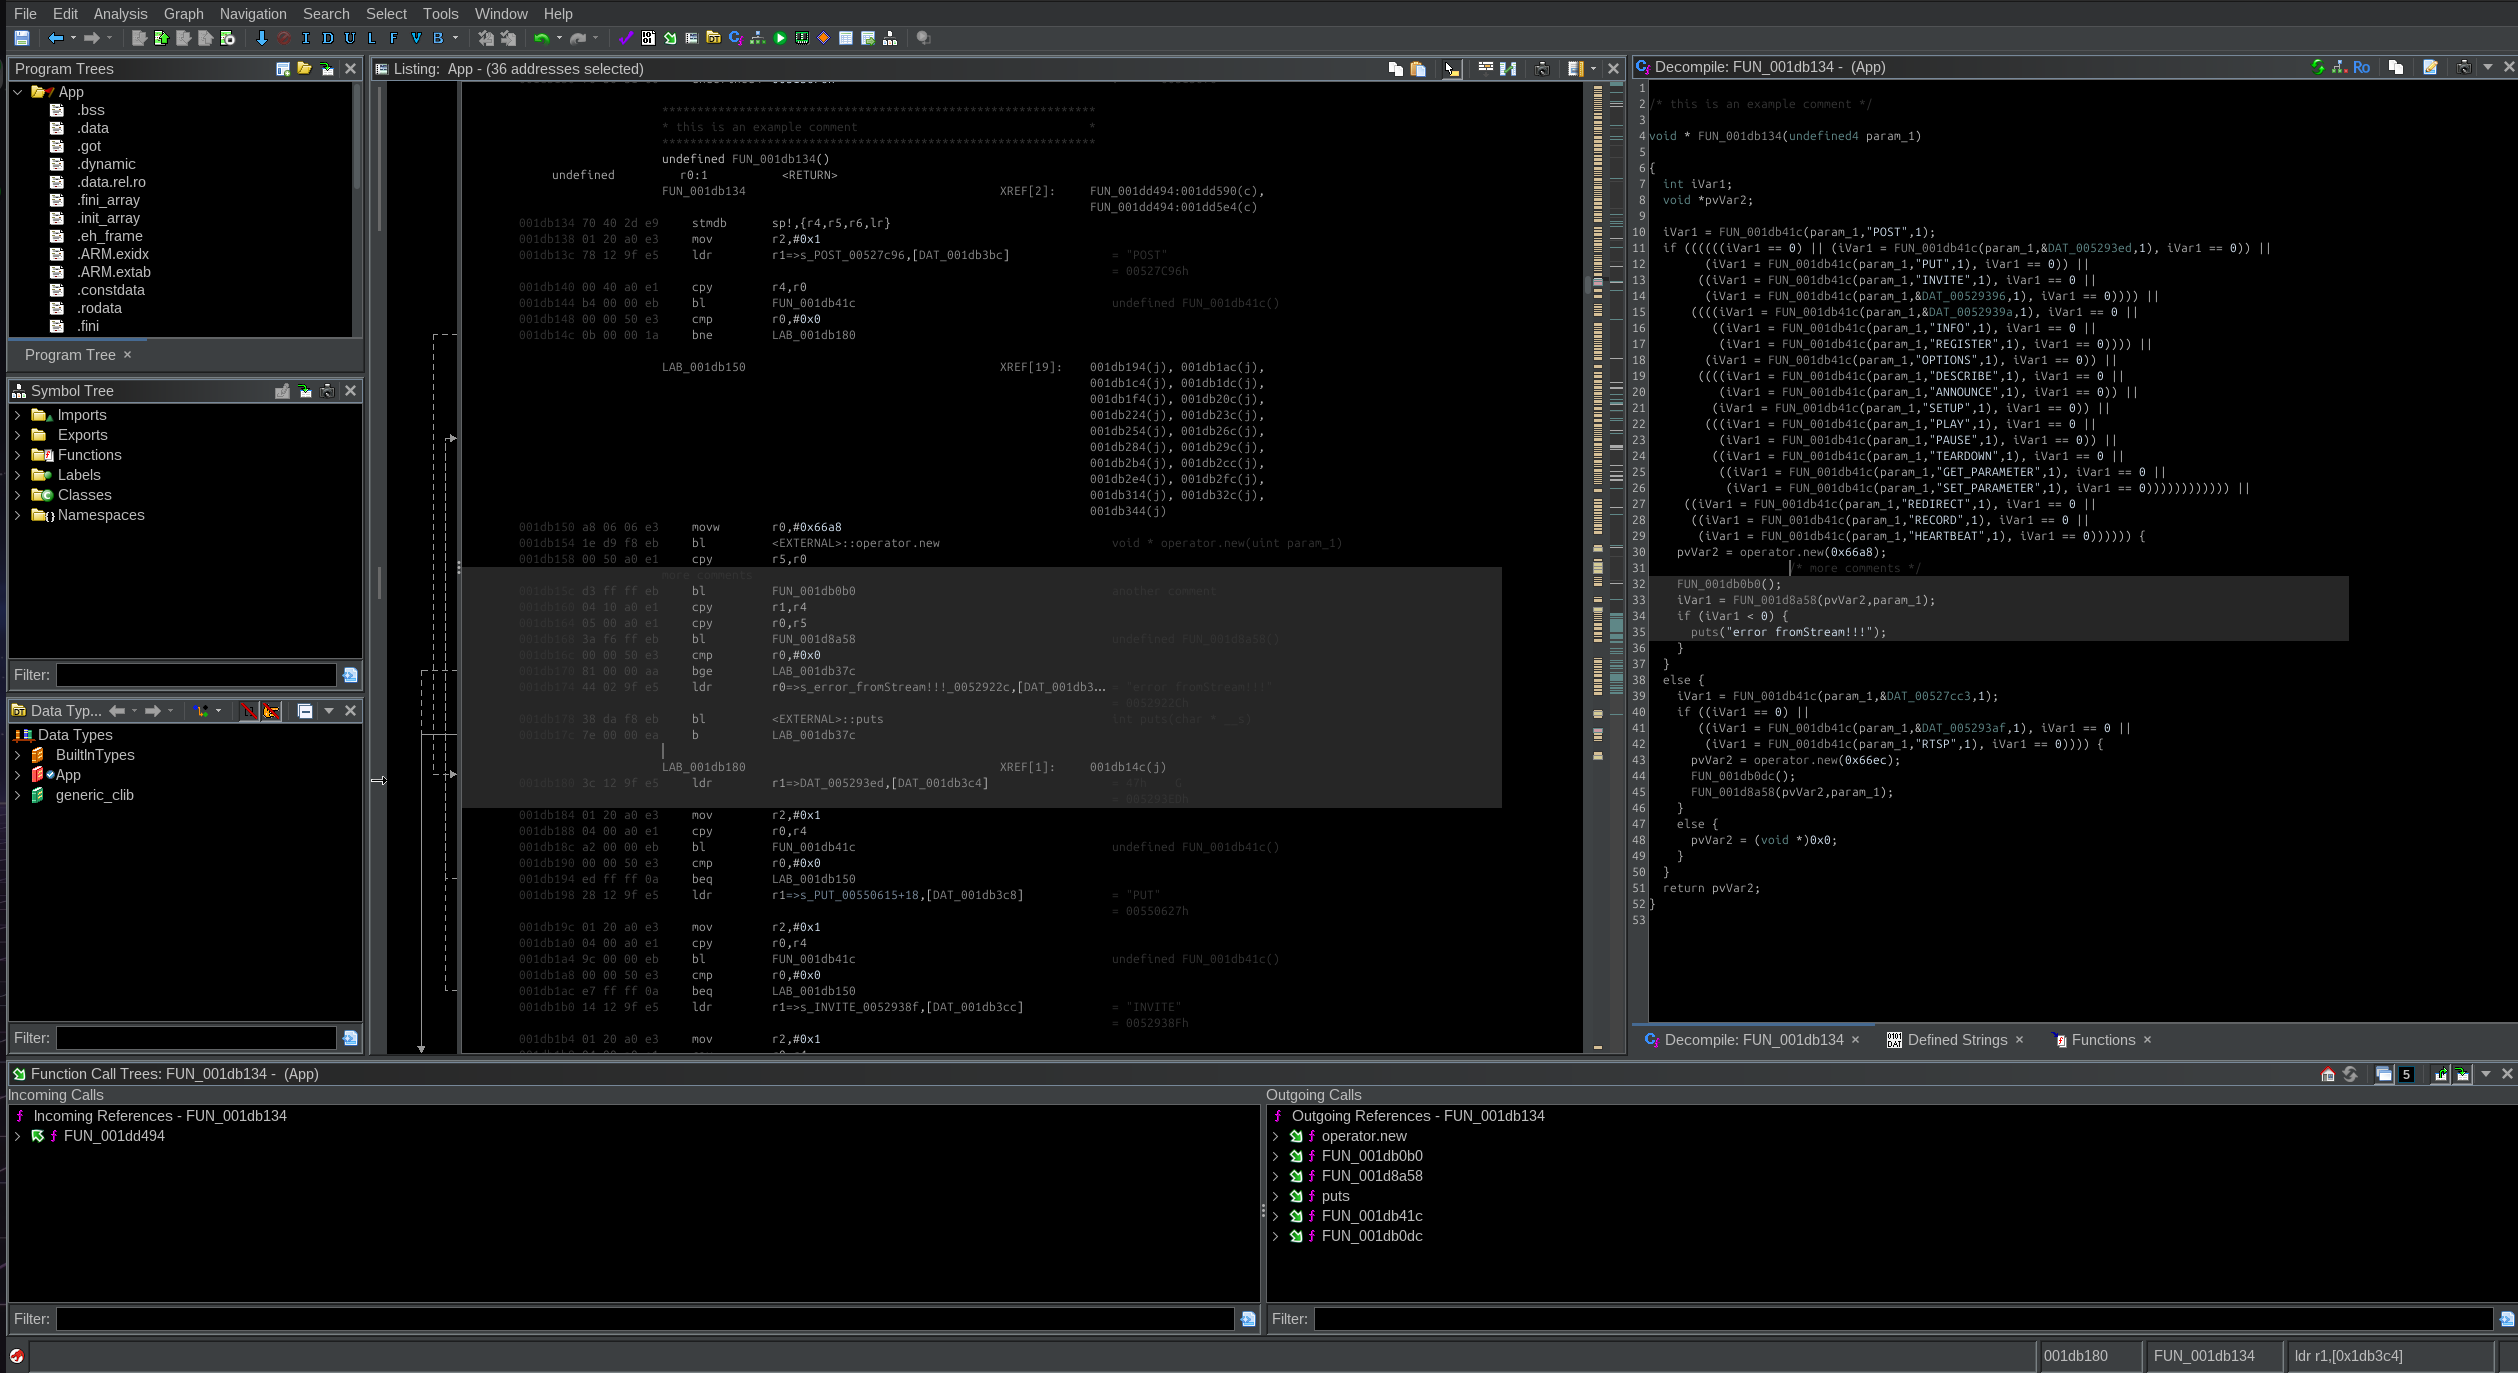Expand FUN_001db41c in Outgoing Calls
2518x1374 pixels.
(1275, 1216)
